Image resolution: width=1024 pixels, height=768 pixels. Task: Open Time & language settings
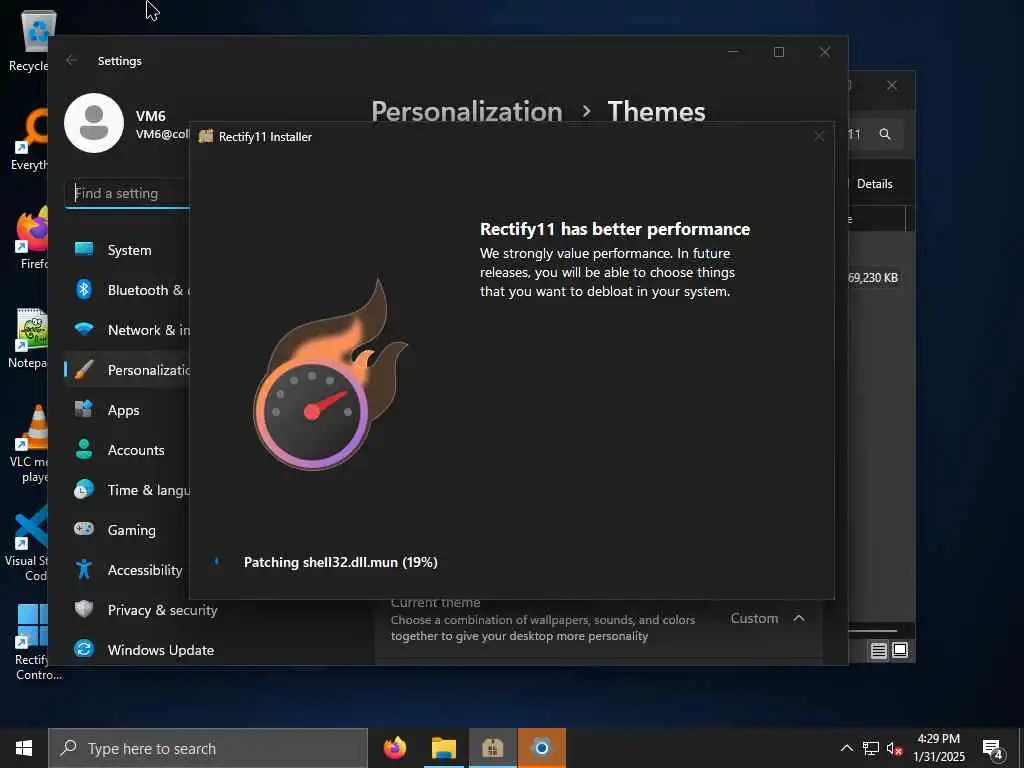click(x=127, y=490)
